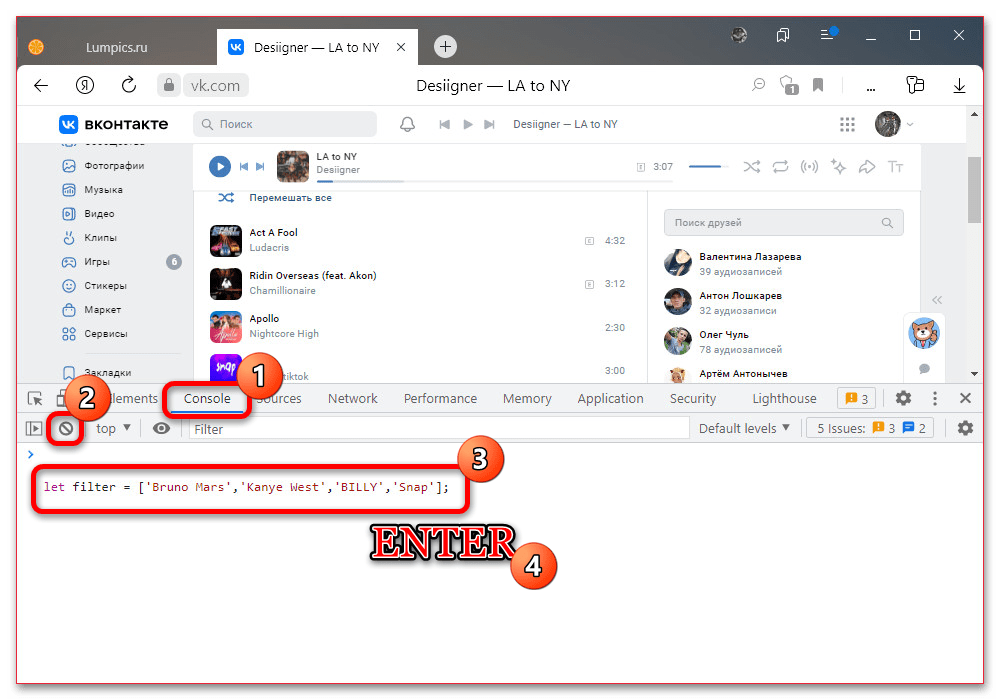Viewport: 1000px width, 700px height.
Task: Switch to the Lighthouse tab
Action: [x=784, y=398]
